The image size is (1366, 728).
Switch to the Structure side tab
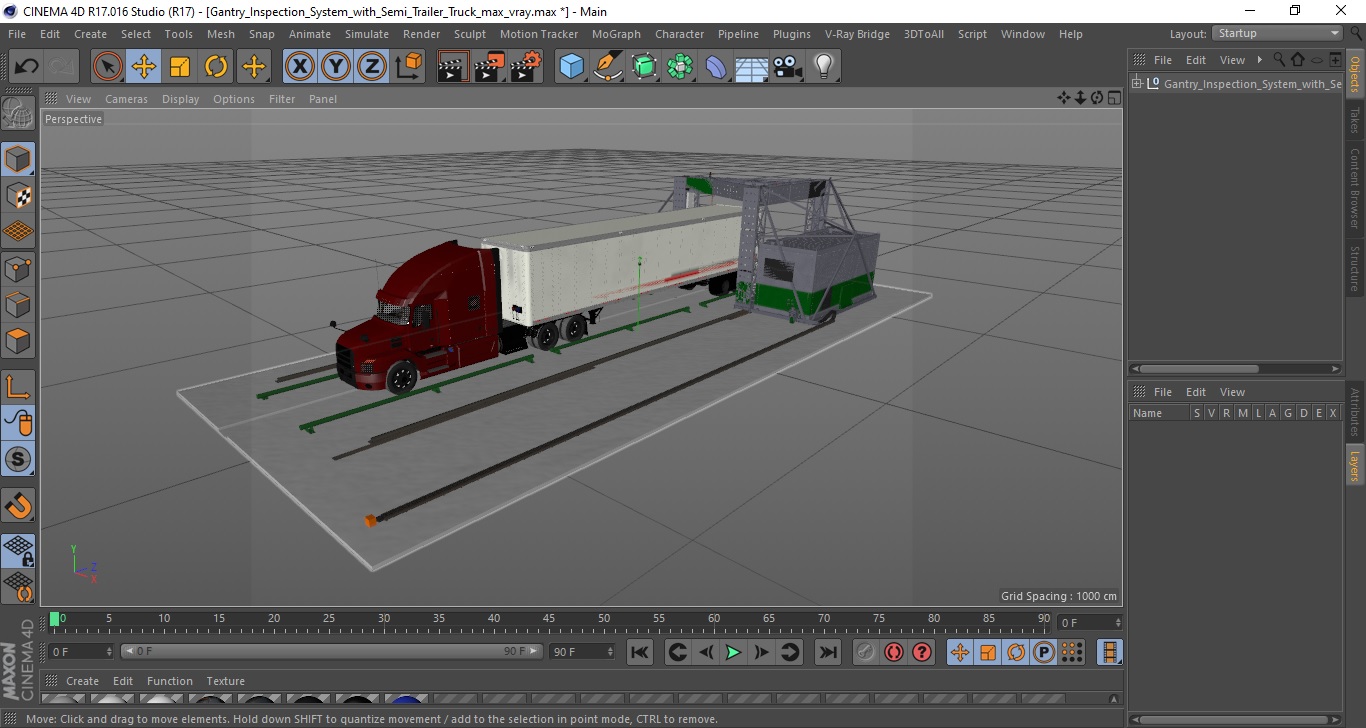pos(1355,268)
